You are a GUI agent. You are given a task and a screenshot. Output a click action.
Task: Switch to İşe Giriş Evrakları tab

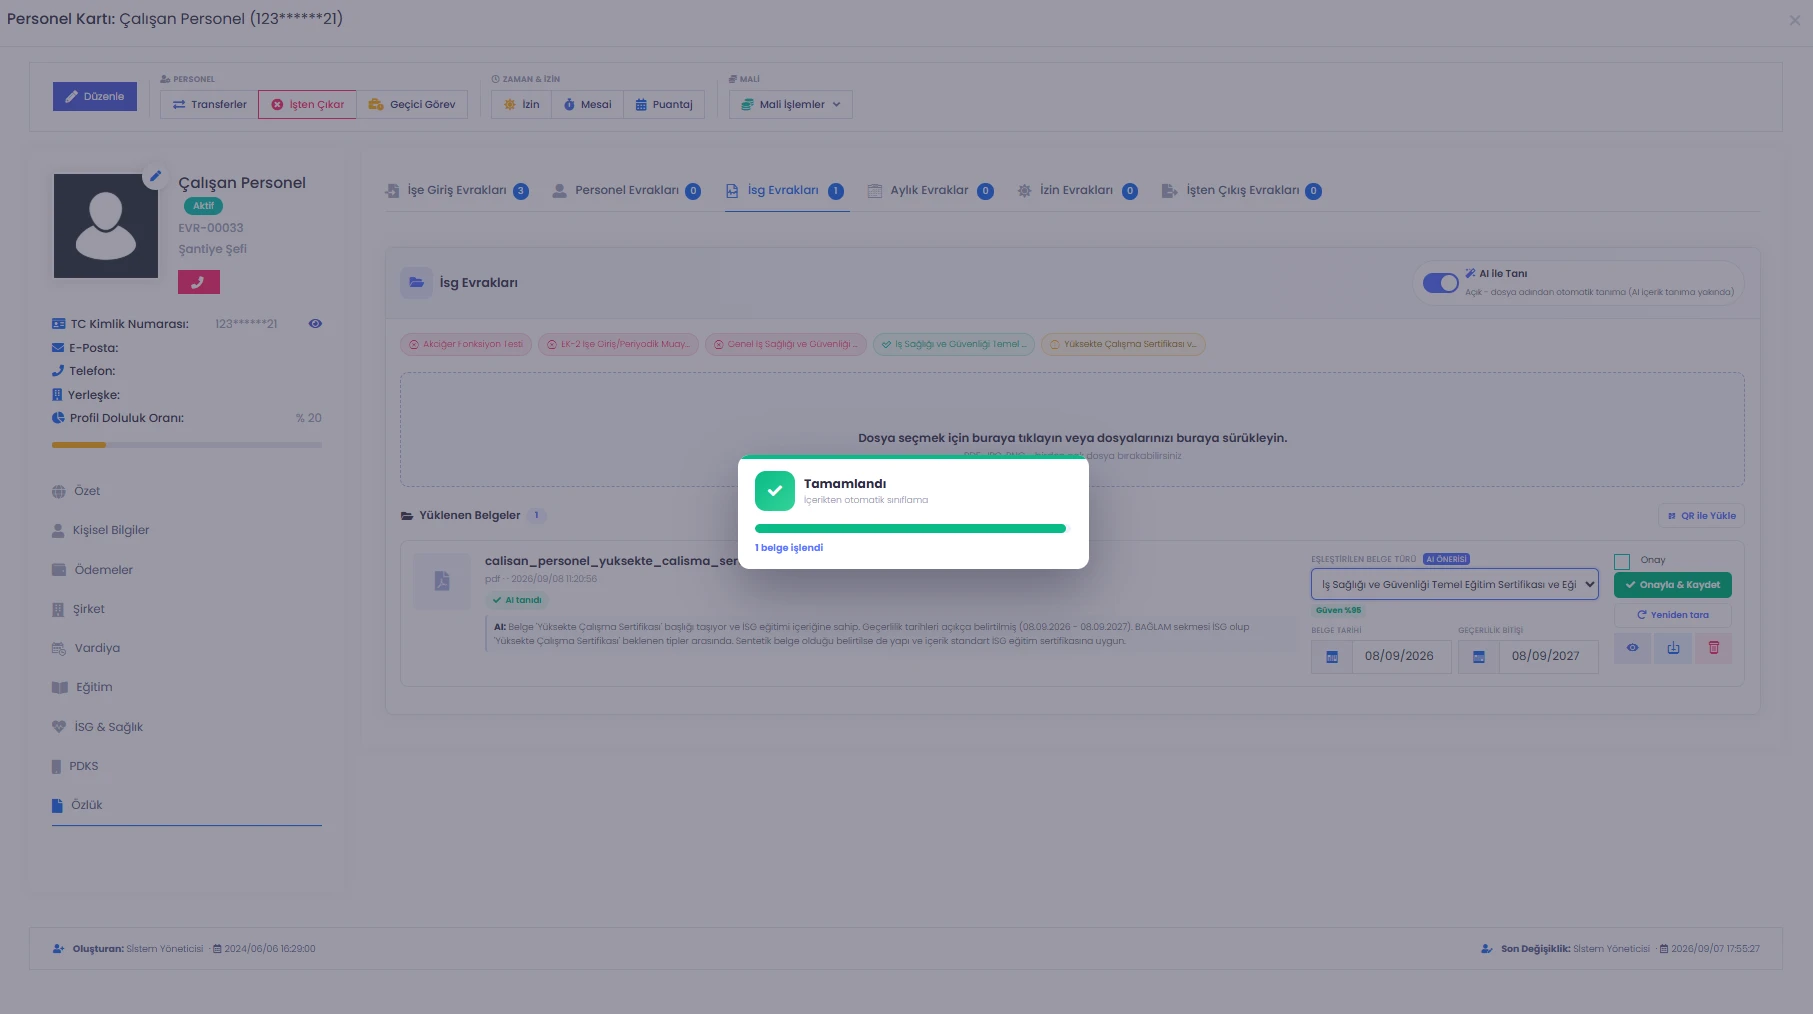tap(457, 191)
